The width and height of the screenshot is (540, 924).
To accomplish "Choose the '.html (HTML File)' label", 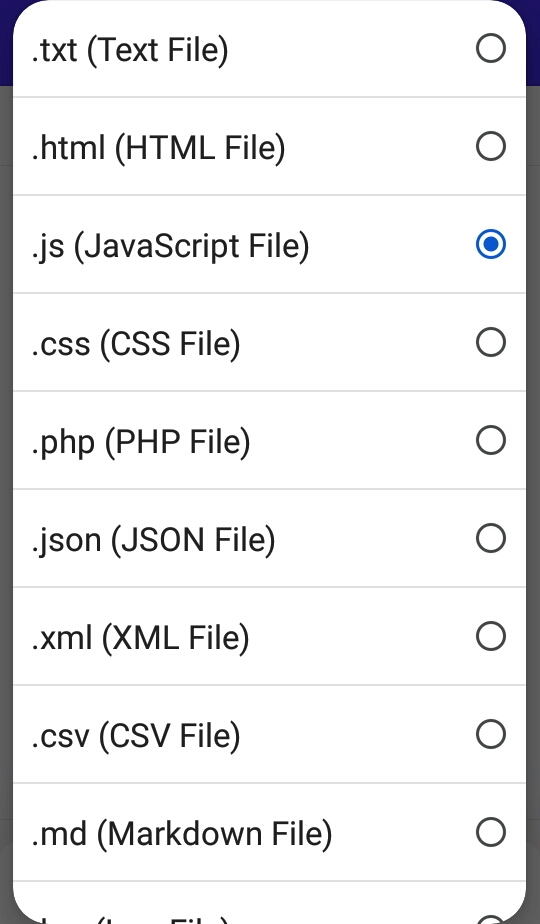I will 158,147.
